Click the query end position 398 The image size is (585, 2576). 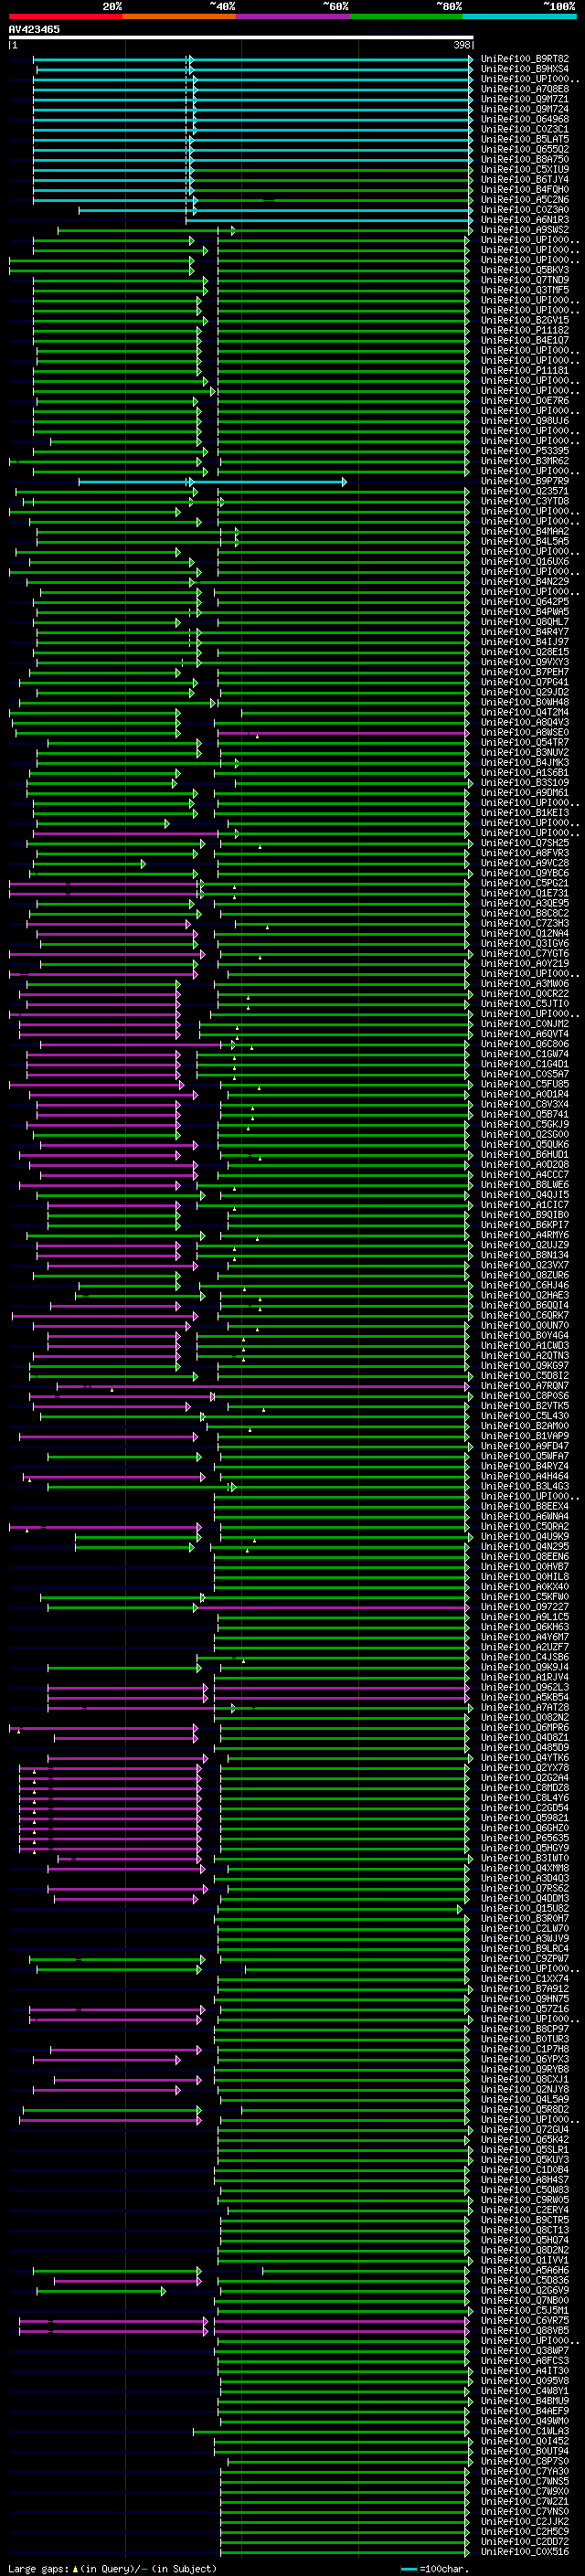click(462, 45)
